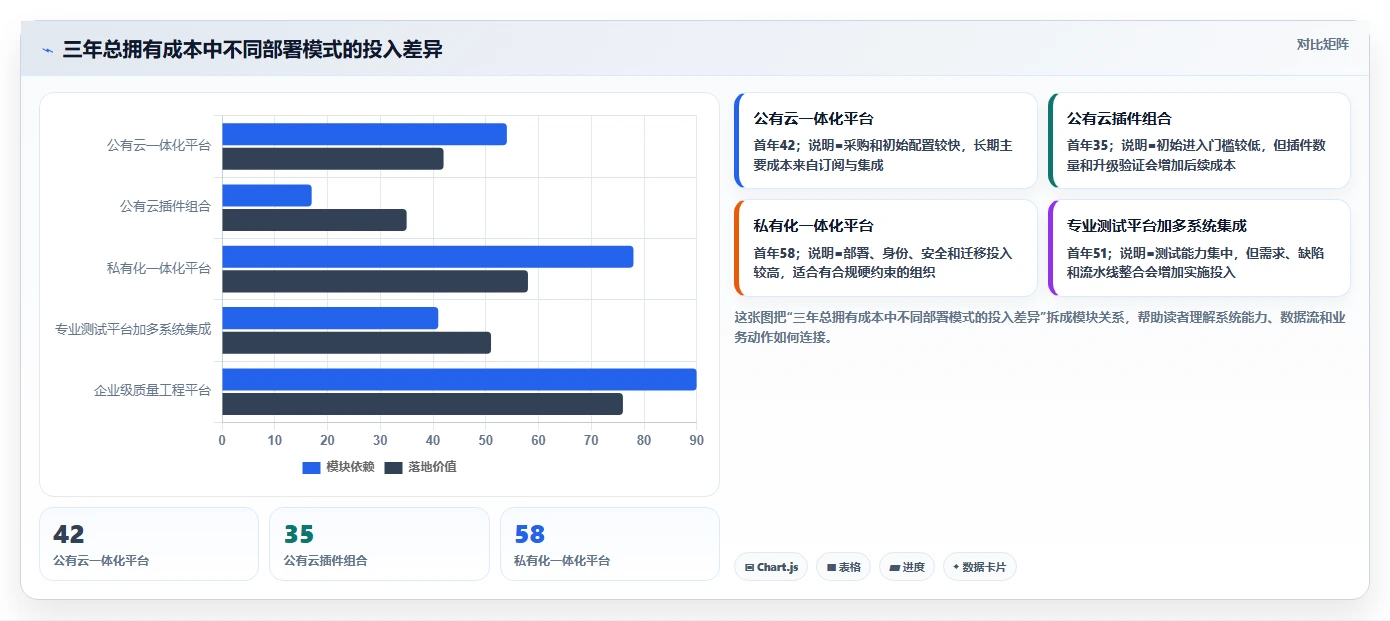Click the icon in 表格 tag

tap(831, 567)
